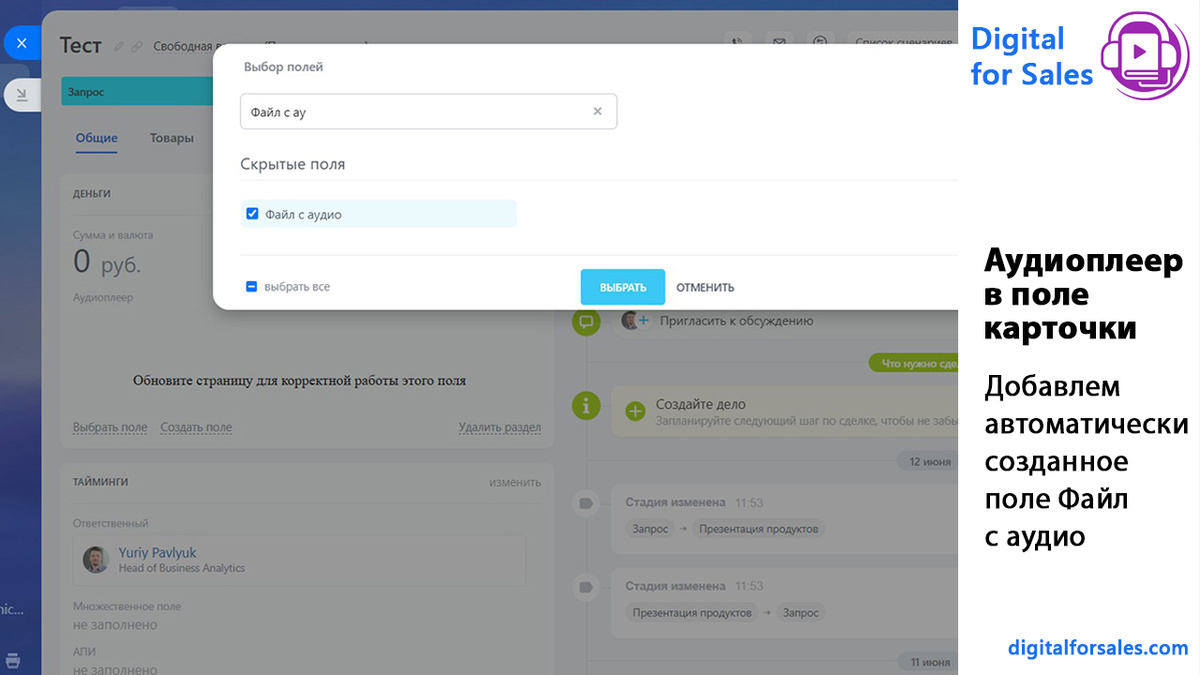Click 'Пригласить к обсуждению'
1200x675 pixels.
tap(735, 321)
